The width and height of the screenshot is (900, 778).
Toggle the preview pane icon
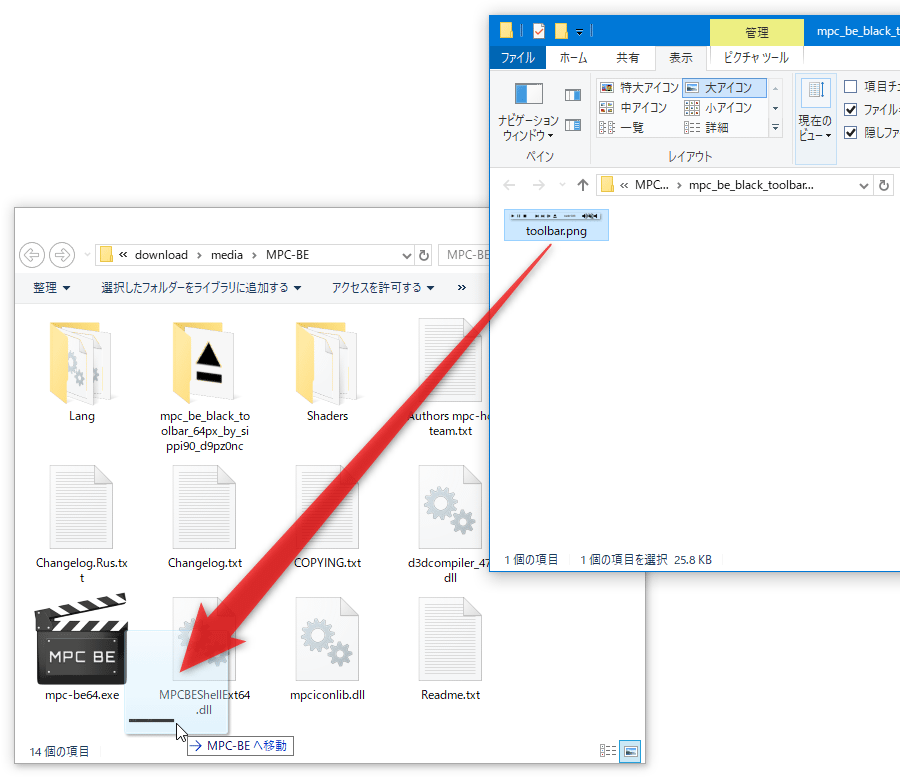(x=573, y=95)
